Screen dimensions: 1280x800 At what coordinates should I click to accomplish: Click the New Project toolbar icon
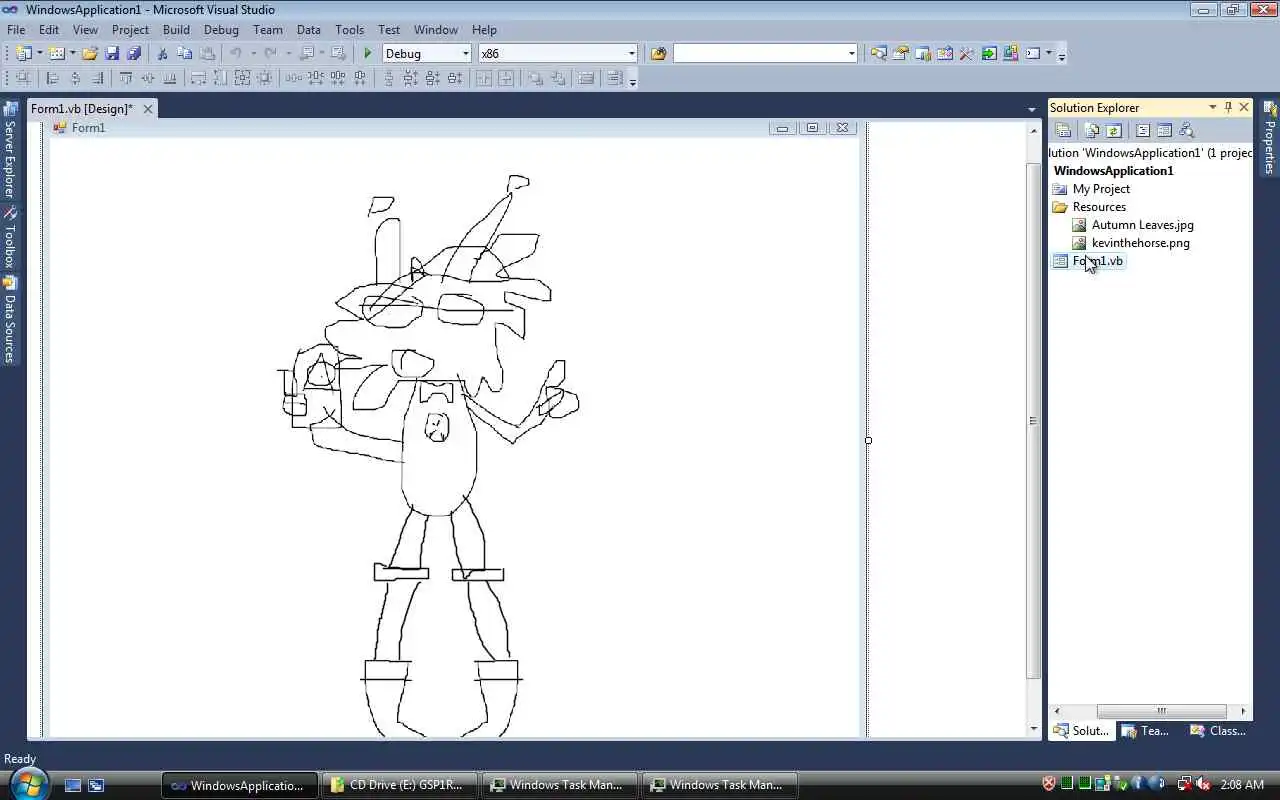pos(24,53)
